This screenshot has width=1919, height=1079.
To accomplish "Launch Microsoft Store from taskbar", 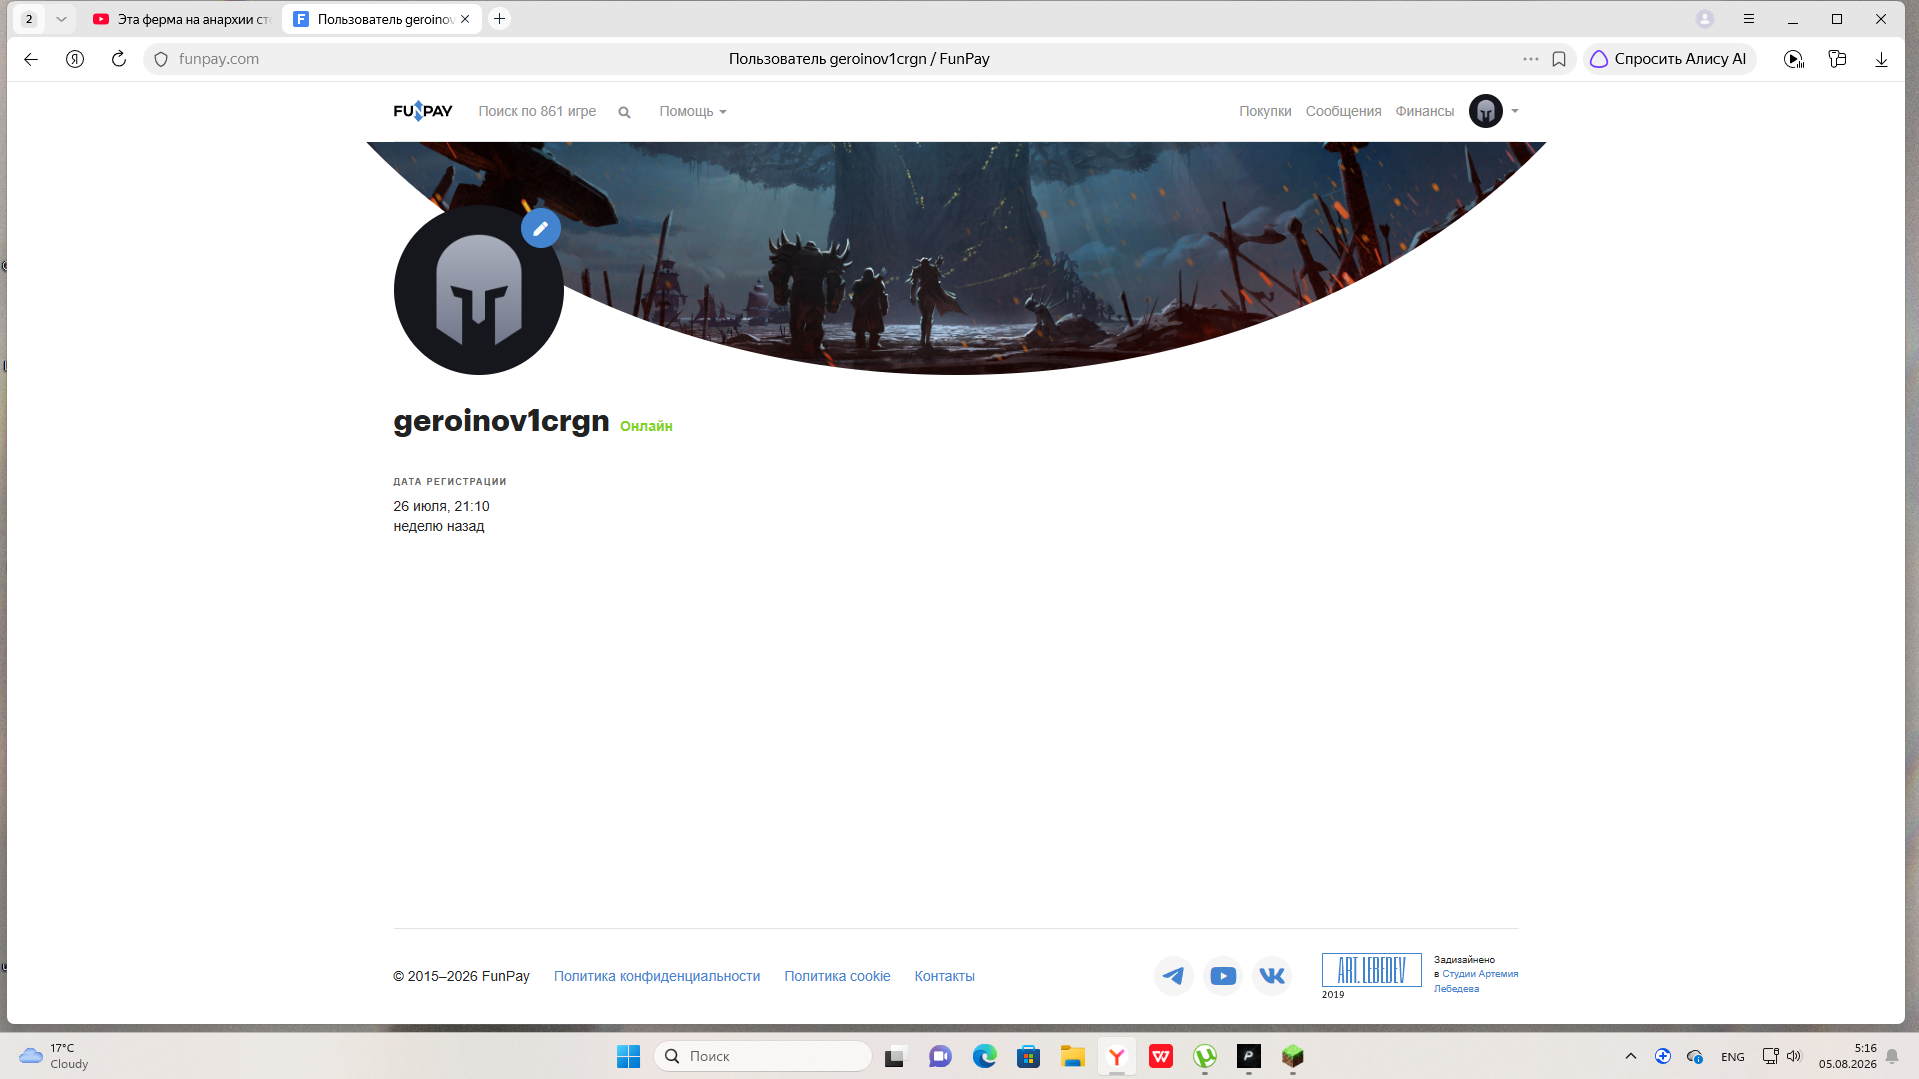I will tap(1029, 1056).
